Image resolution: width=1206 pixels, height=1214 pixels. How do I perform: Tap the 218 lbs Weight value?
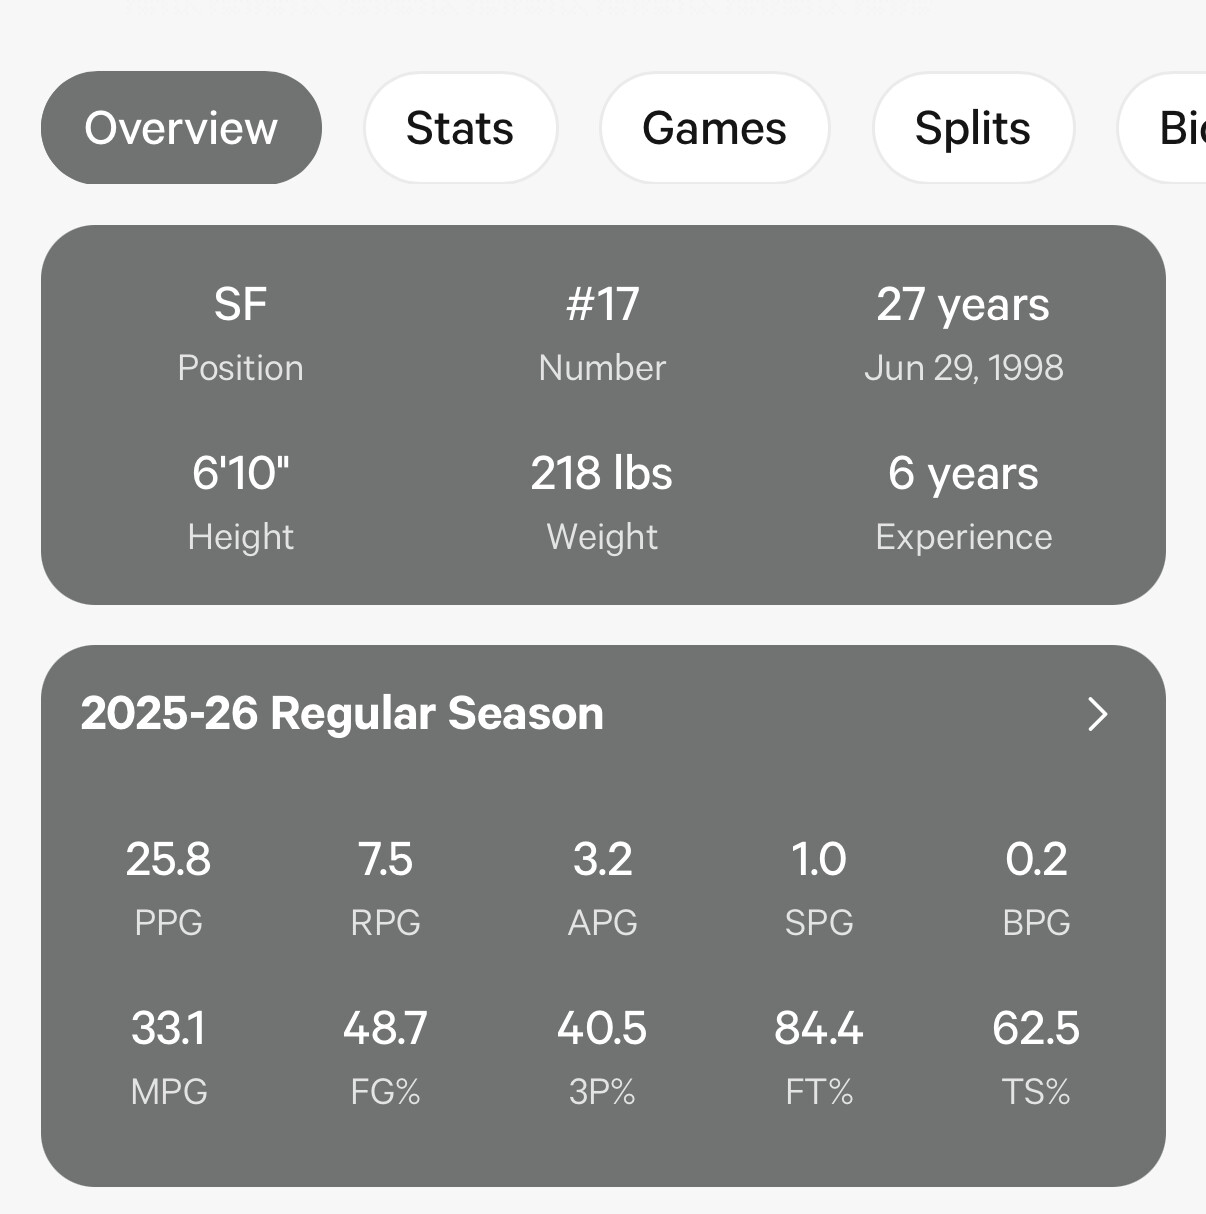(602, 499)
